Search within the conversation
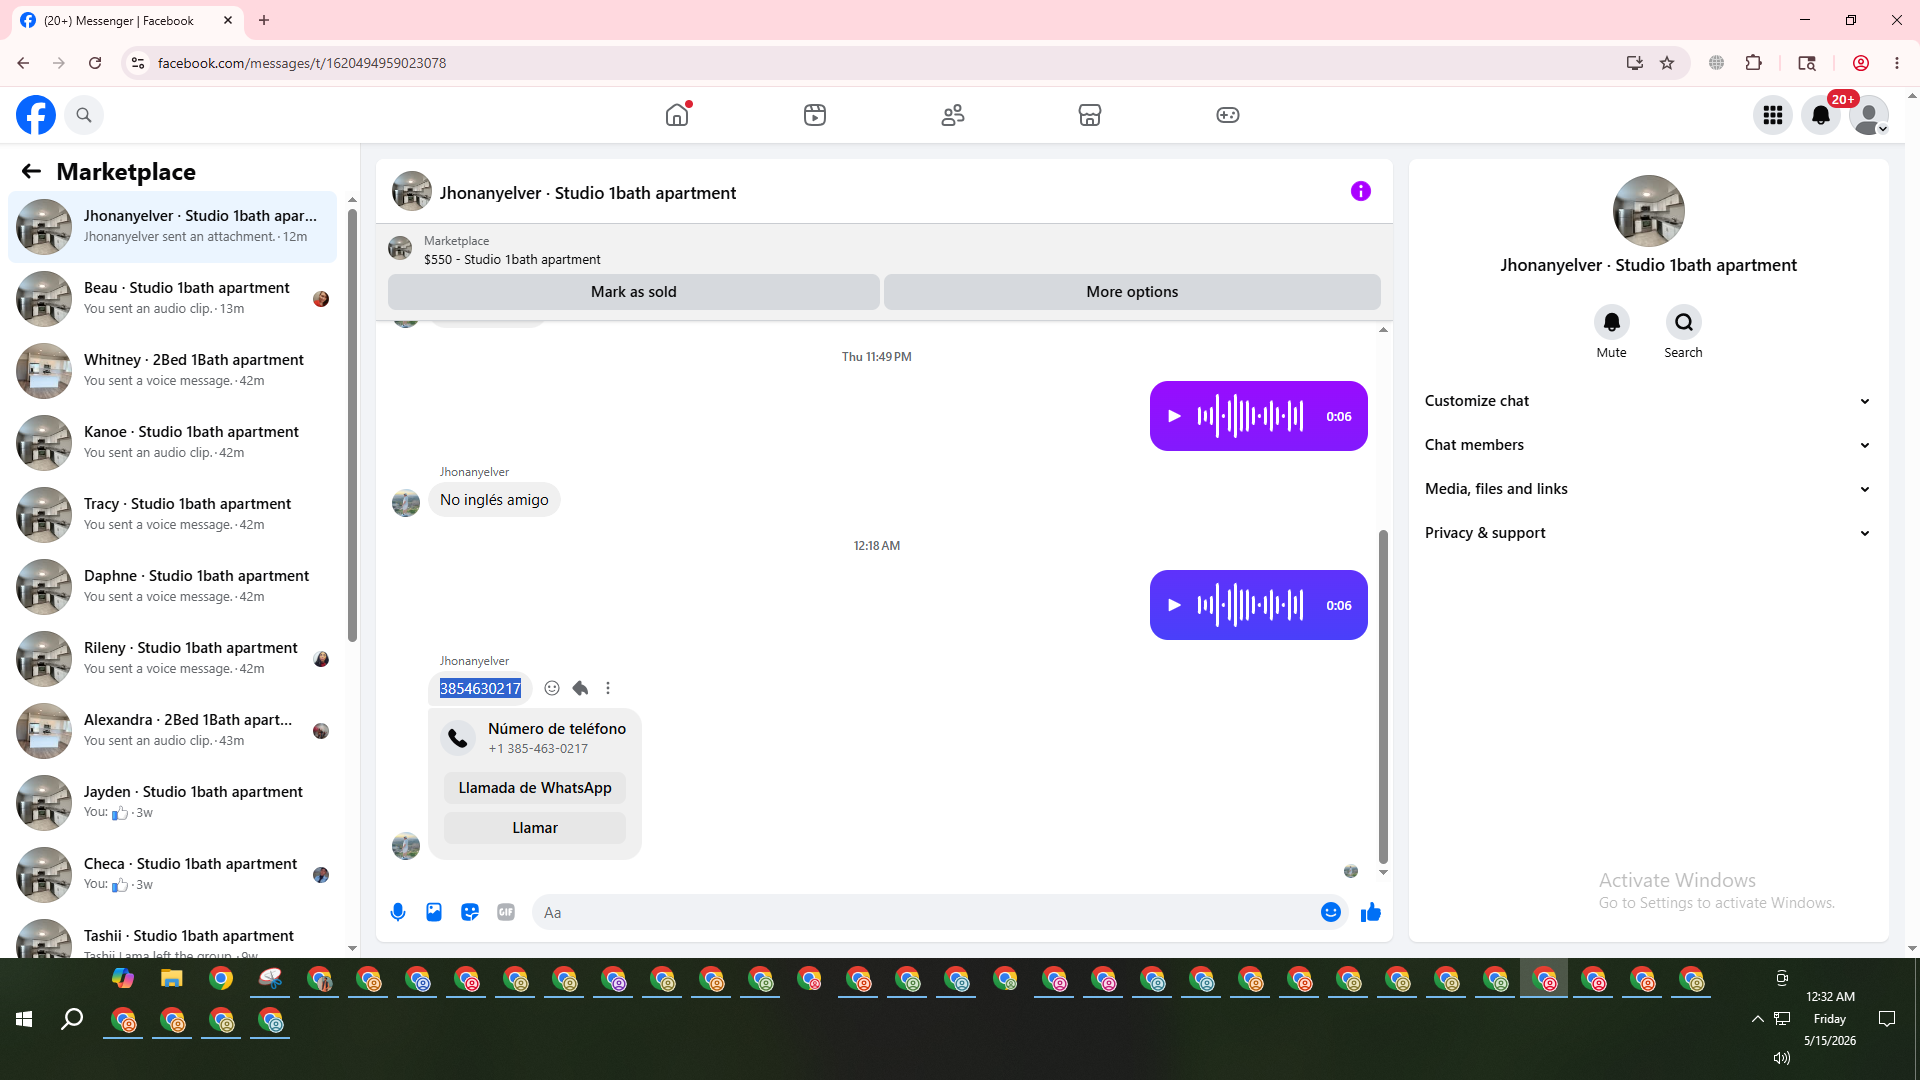This screenshot has width=1920, height=1080. click(1684, 322)
